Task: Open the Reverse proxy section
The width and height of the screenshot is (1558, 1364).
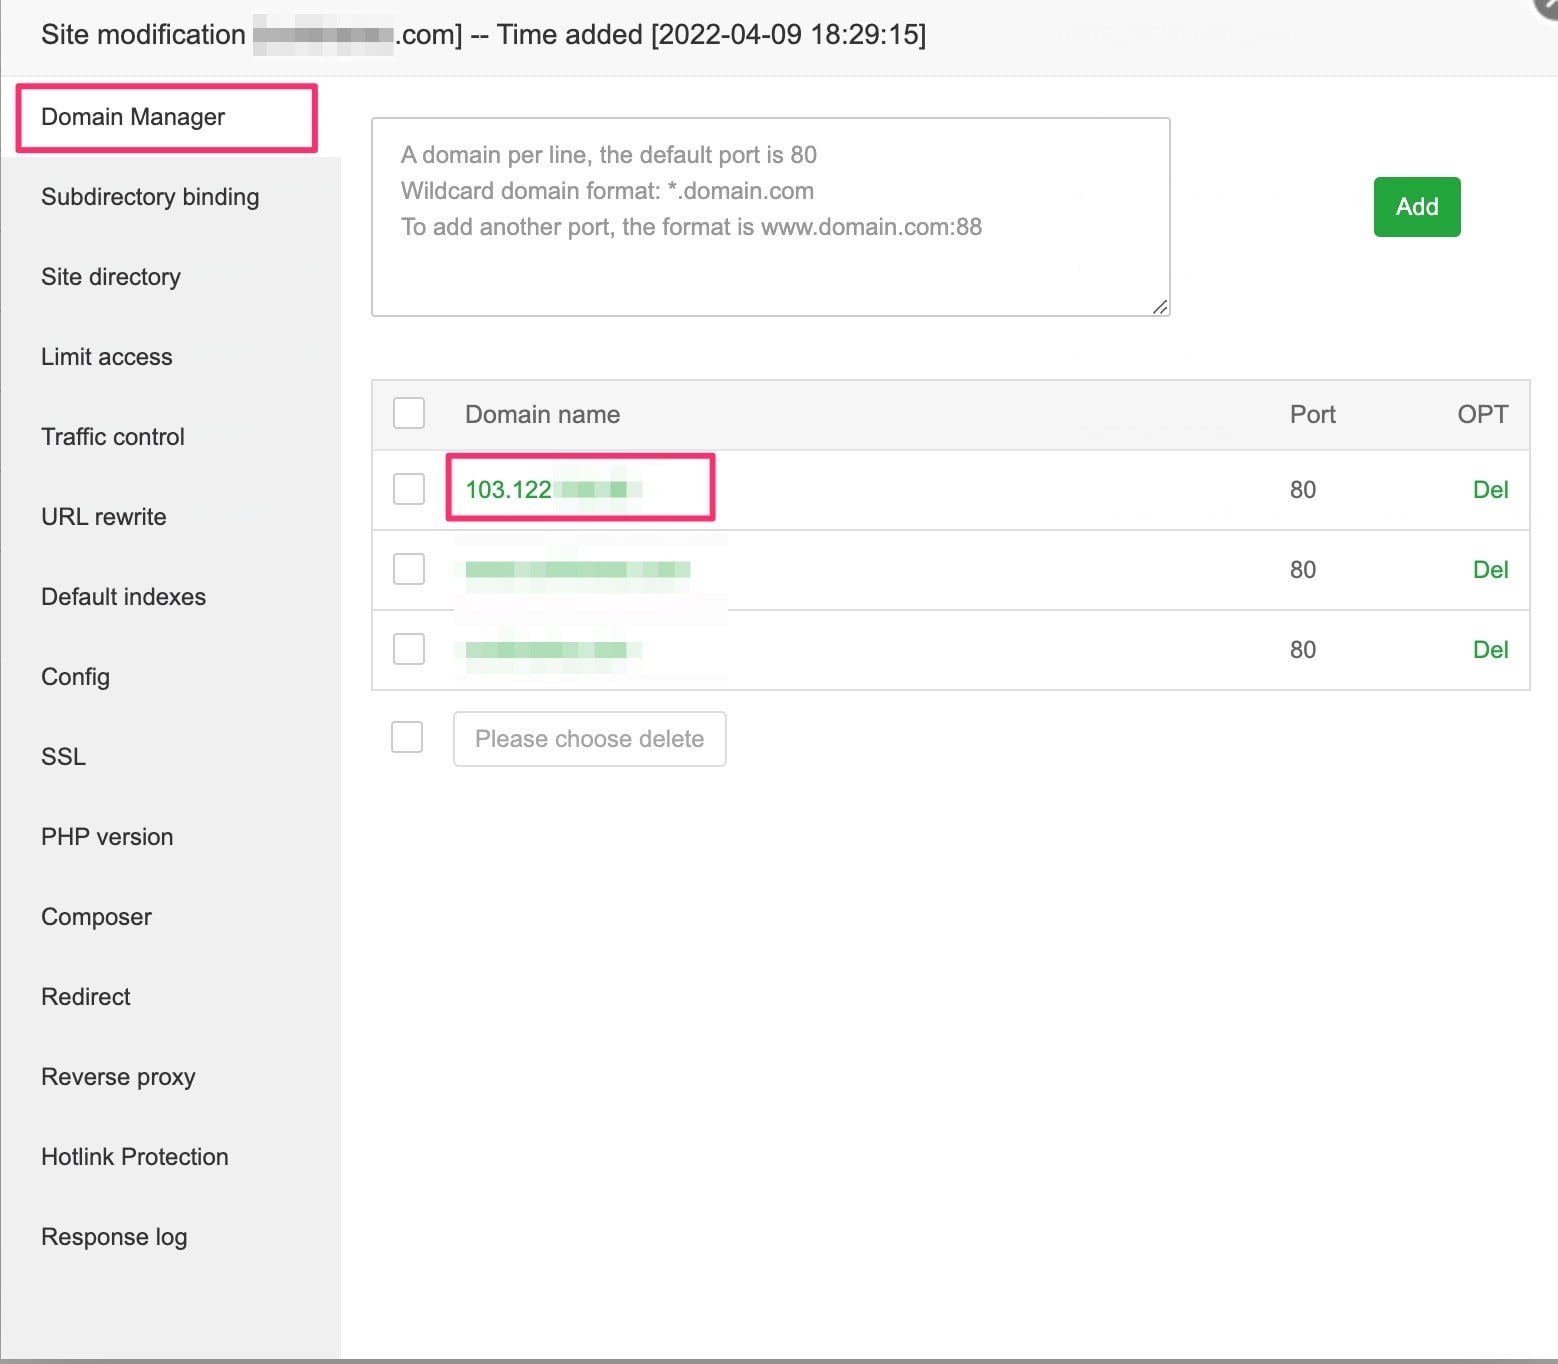Action: (118, 1077)
